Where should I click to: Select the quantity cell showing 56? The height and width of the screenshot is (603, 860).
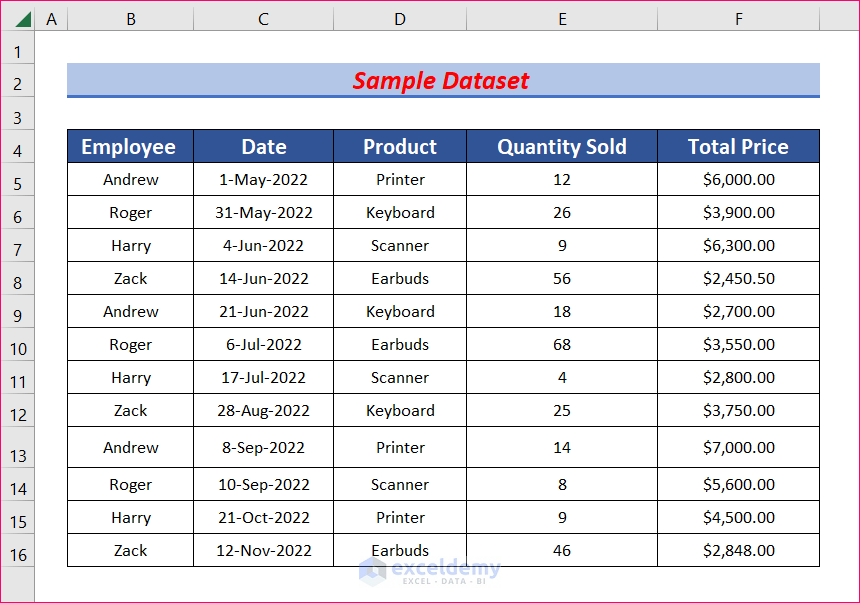(x=562, y=278)
